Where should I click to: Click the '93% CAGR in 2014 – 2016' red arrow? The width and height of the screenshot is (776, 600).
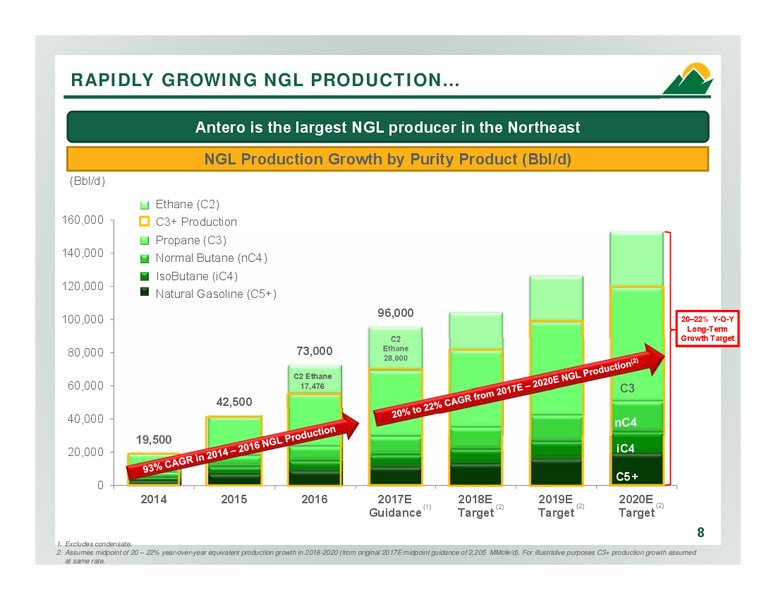242,449
